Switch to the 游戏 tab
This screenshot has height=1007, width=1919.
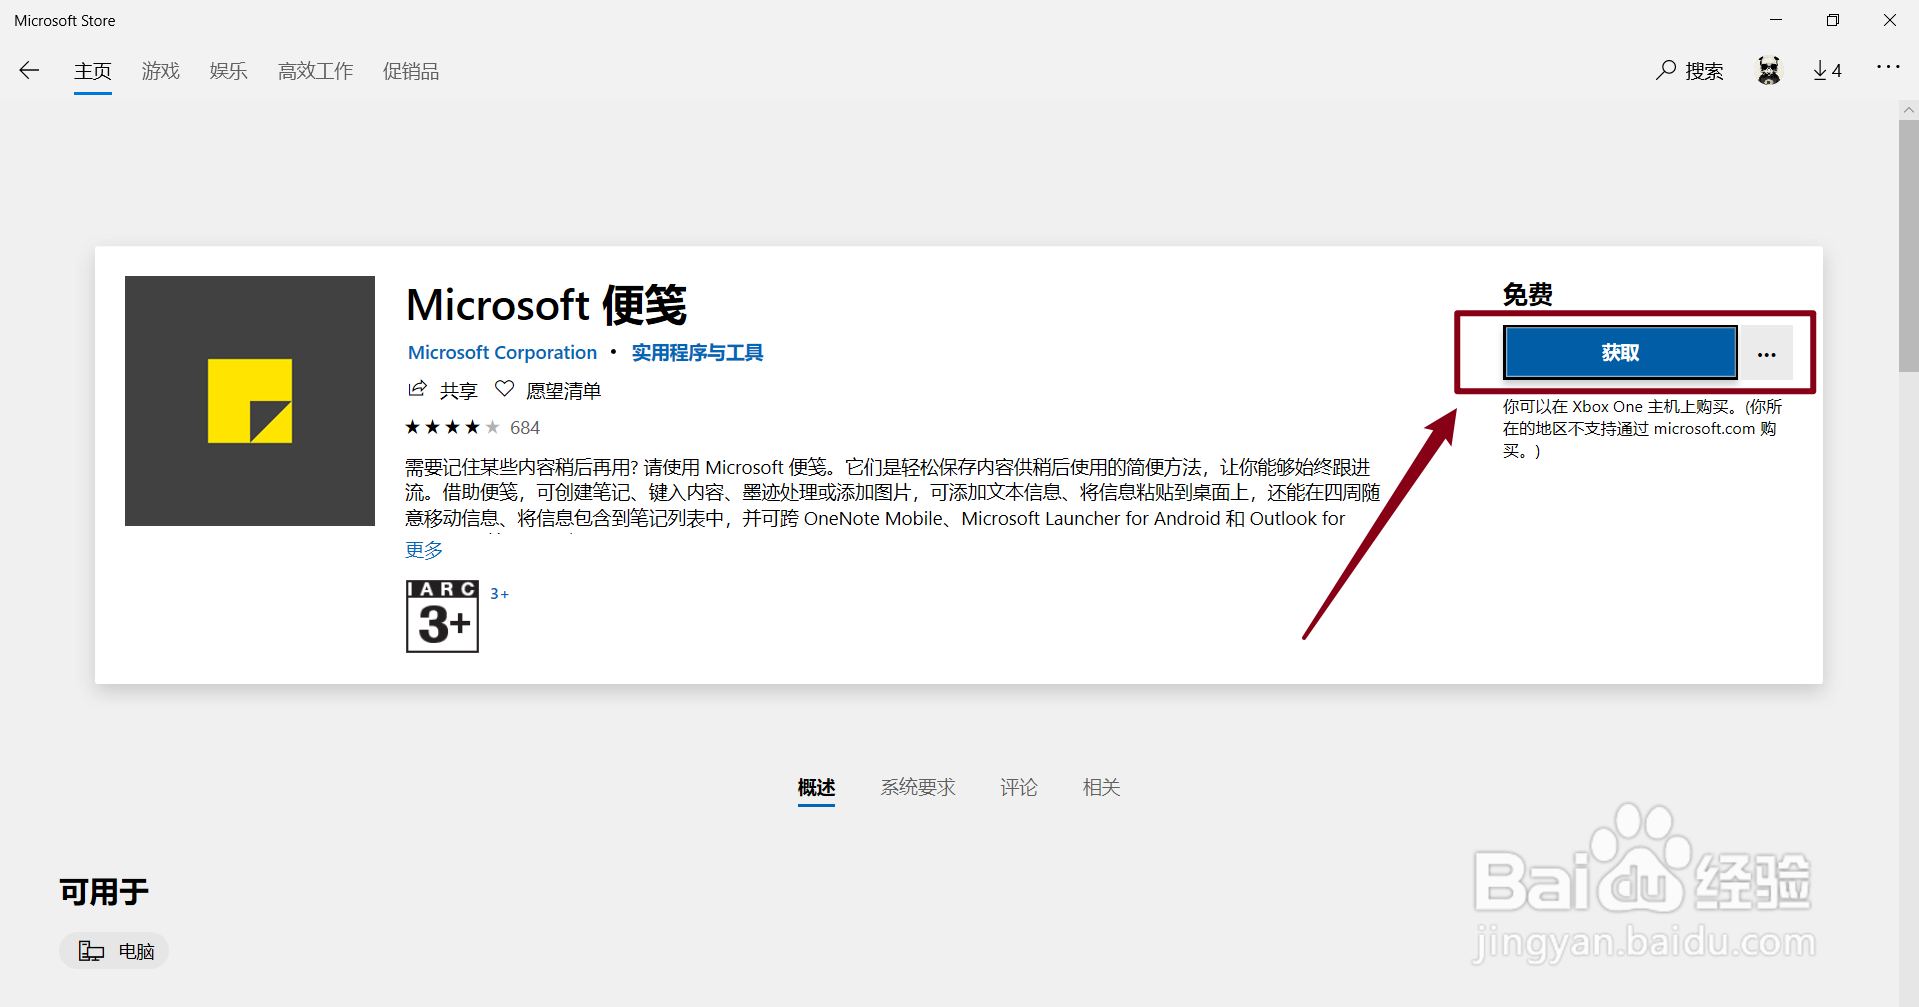[x=161, y=71]
